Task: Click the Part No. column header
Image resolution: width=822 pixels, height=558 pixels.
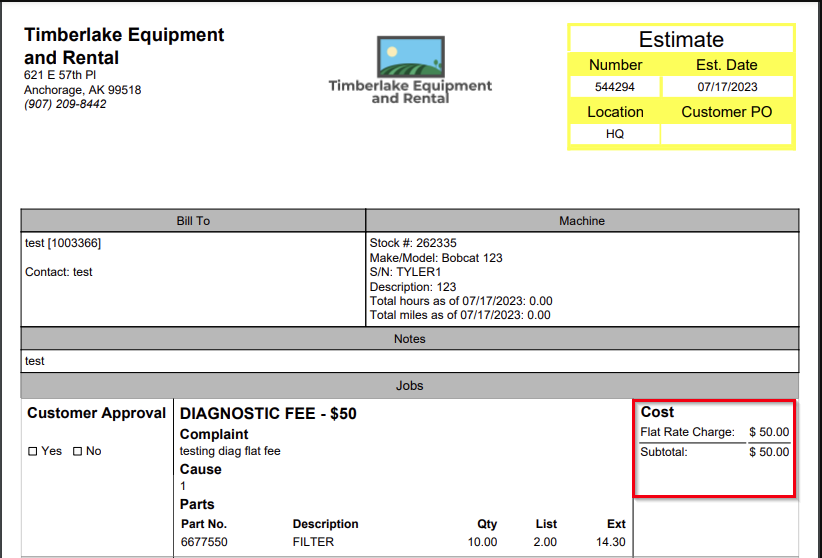Action: 204,524
